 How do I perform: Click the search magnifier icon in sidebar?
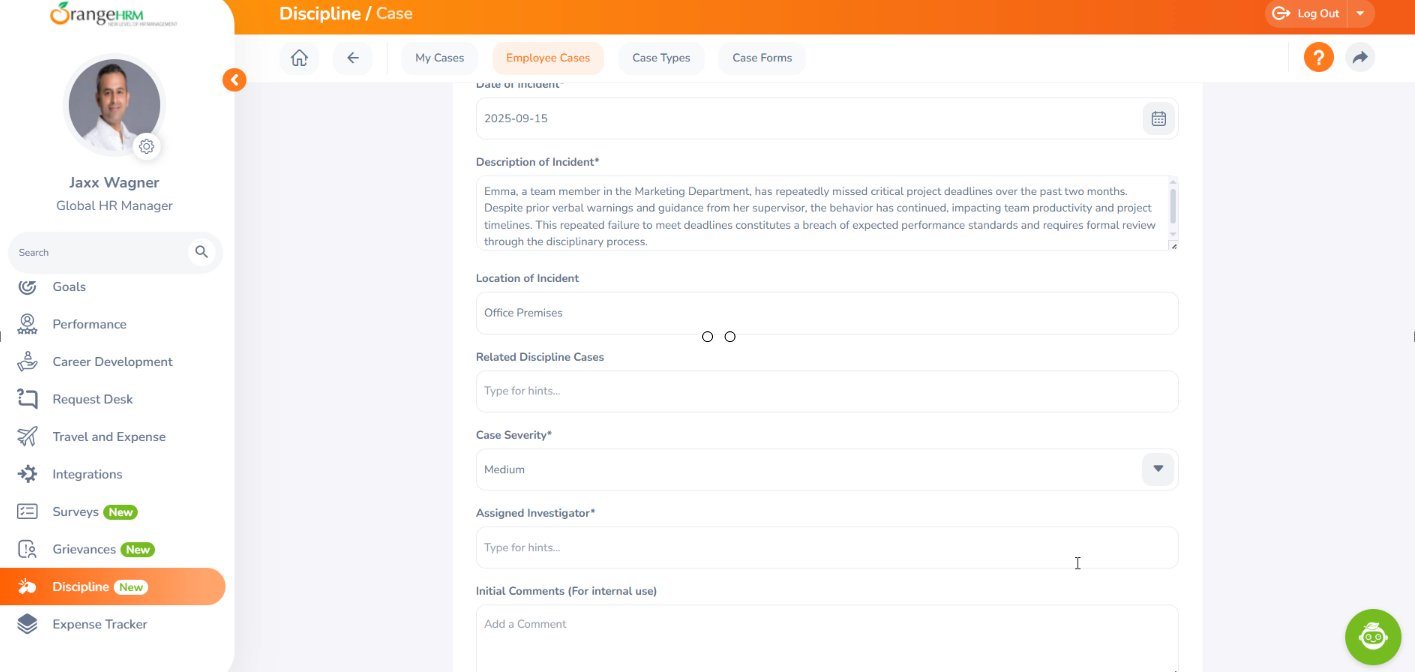pyautogui.click(x=202, y=252)
